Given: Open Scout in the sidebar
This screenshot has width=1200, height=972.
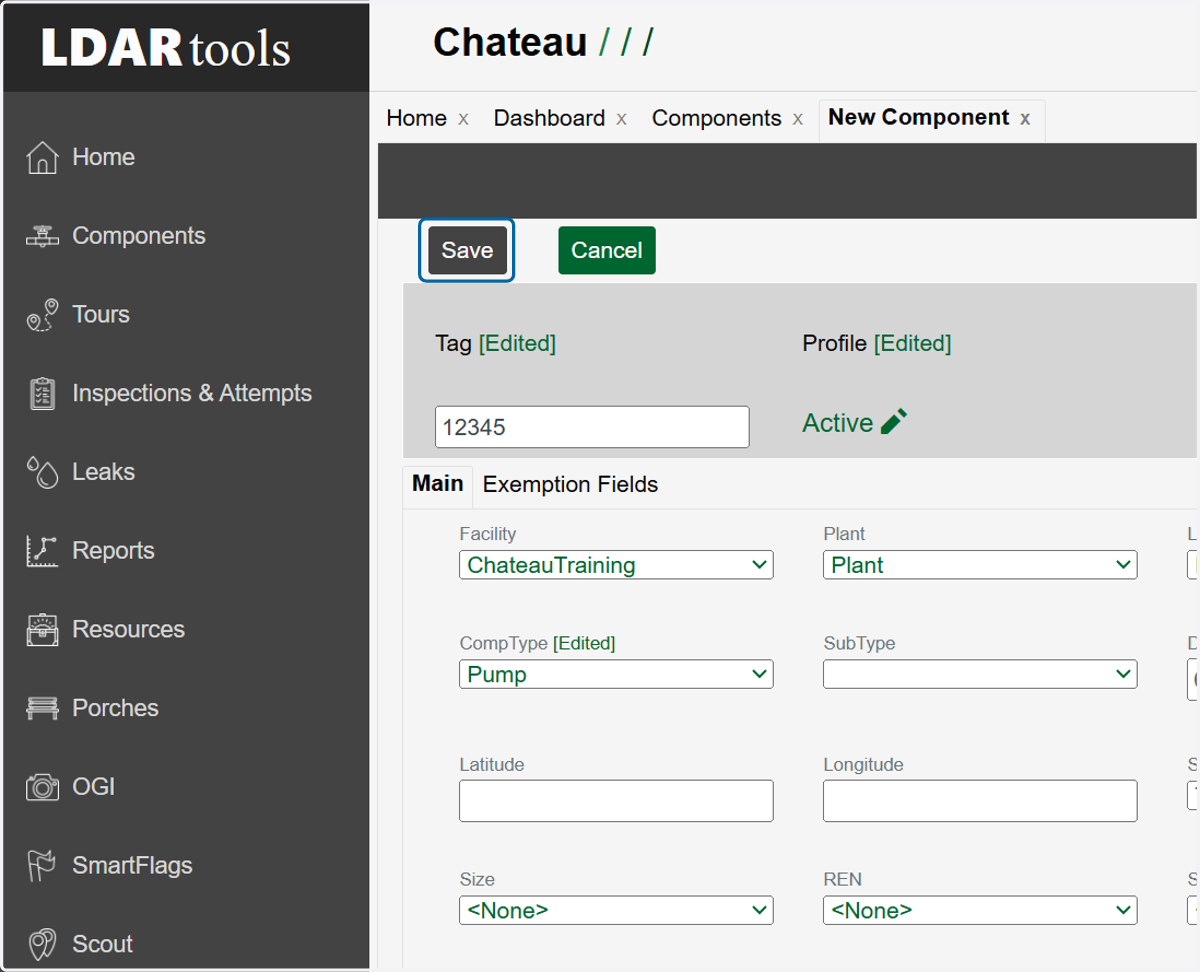Looking at the screenshot, I should coord(102,944).
